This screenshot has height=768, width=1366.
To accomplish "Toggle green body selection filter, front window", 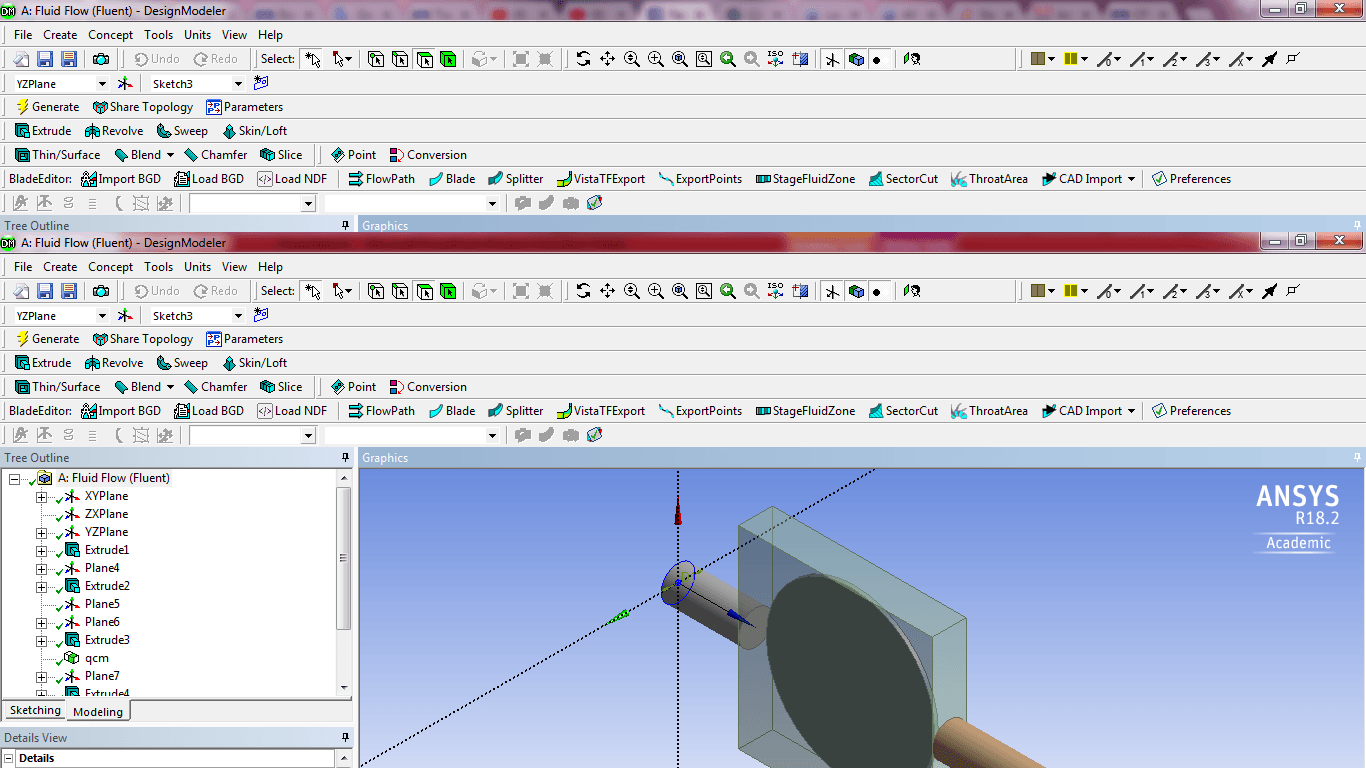I will point(448,291).
